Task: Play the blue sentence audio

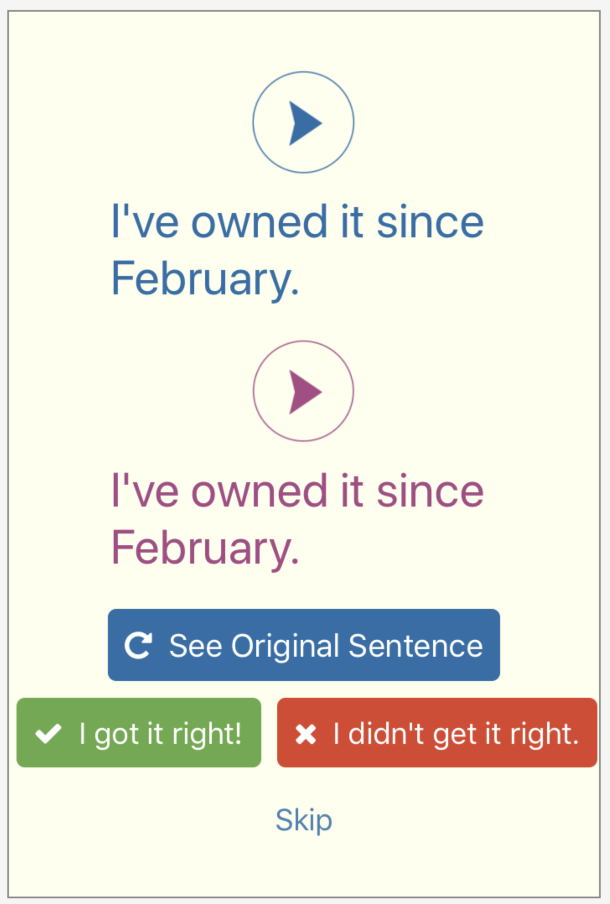Action: pos(303,124)
